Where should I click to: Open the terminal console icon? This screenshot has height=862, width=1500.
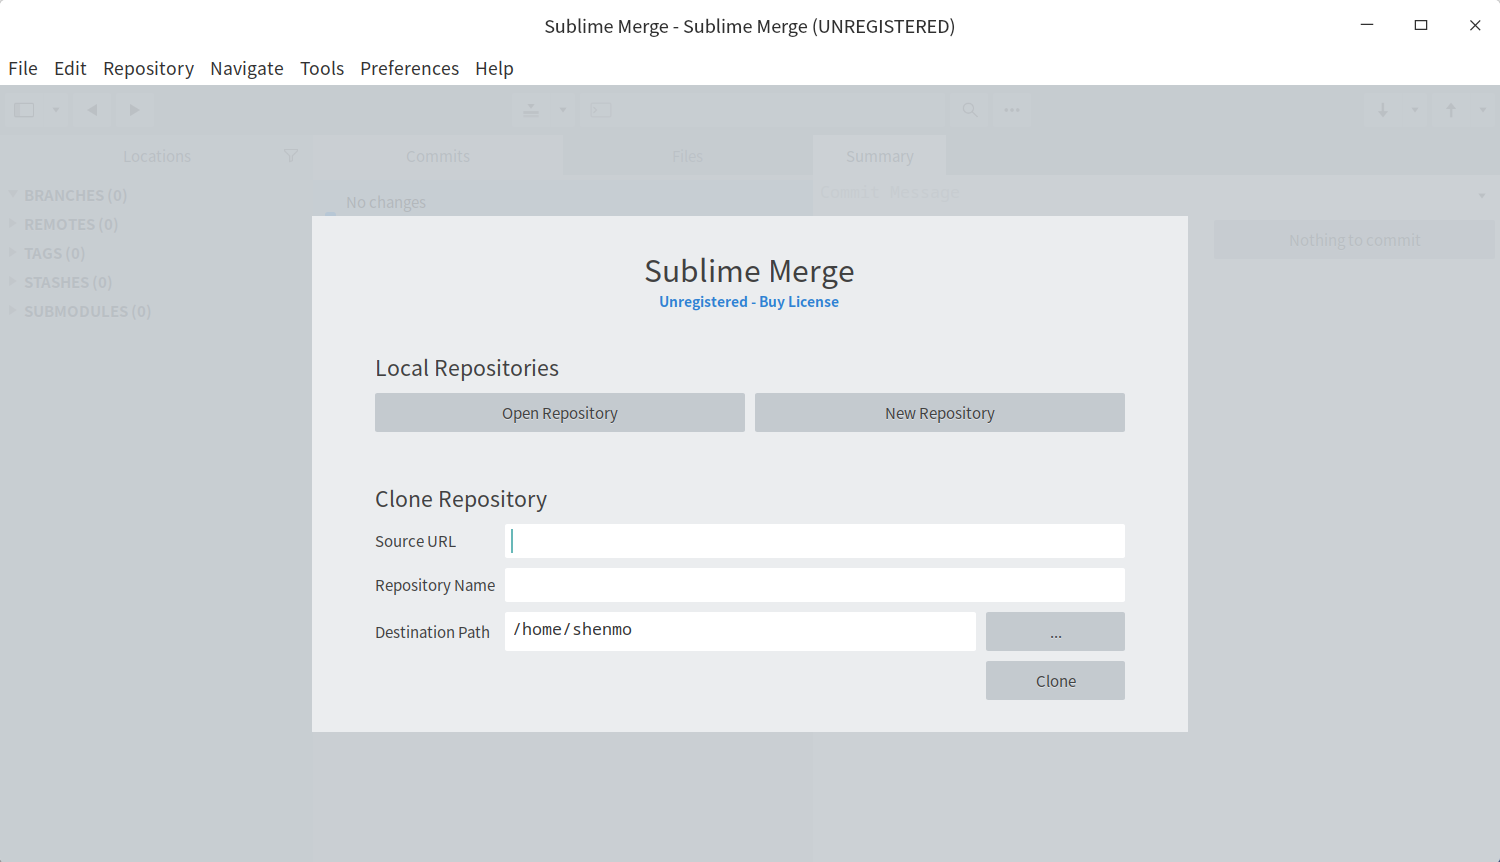coord(601,110)
